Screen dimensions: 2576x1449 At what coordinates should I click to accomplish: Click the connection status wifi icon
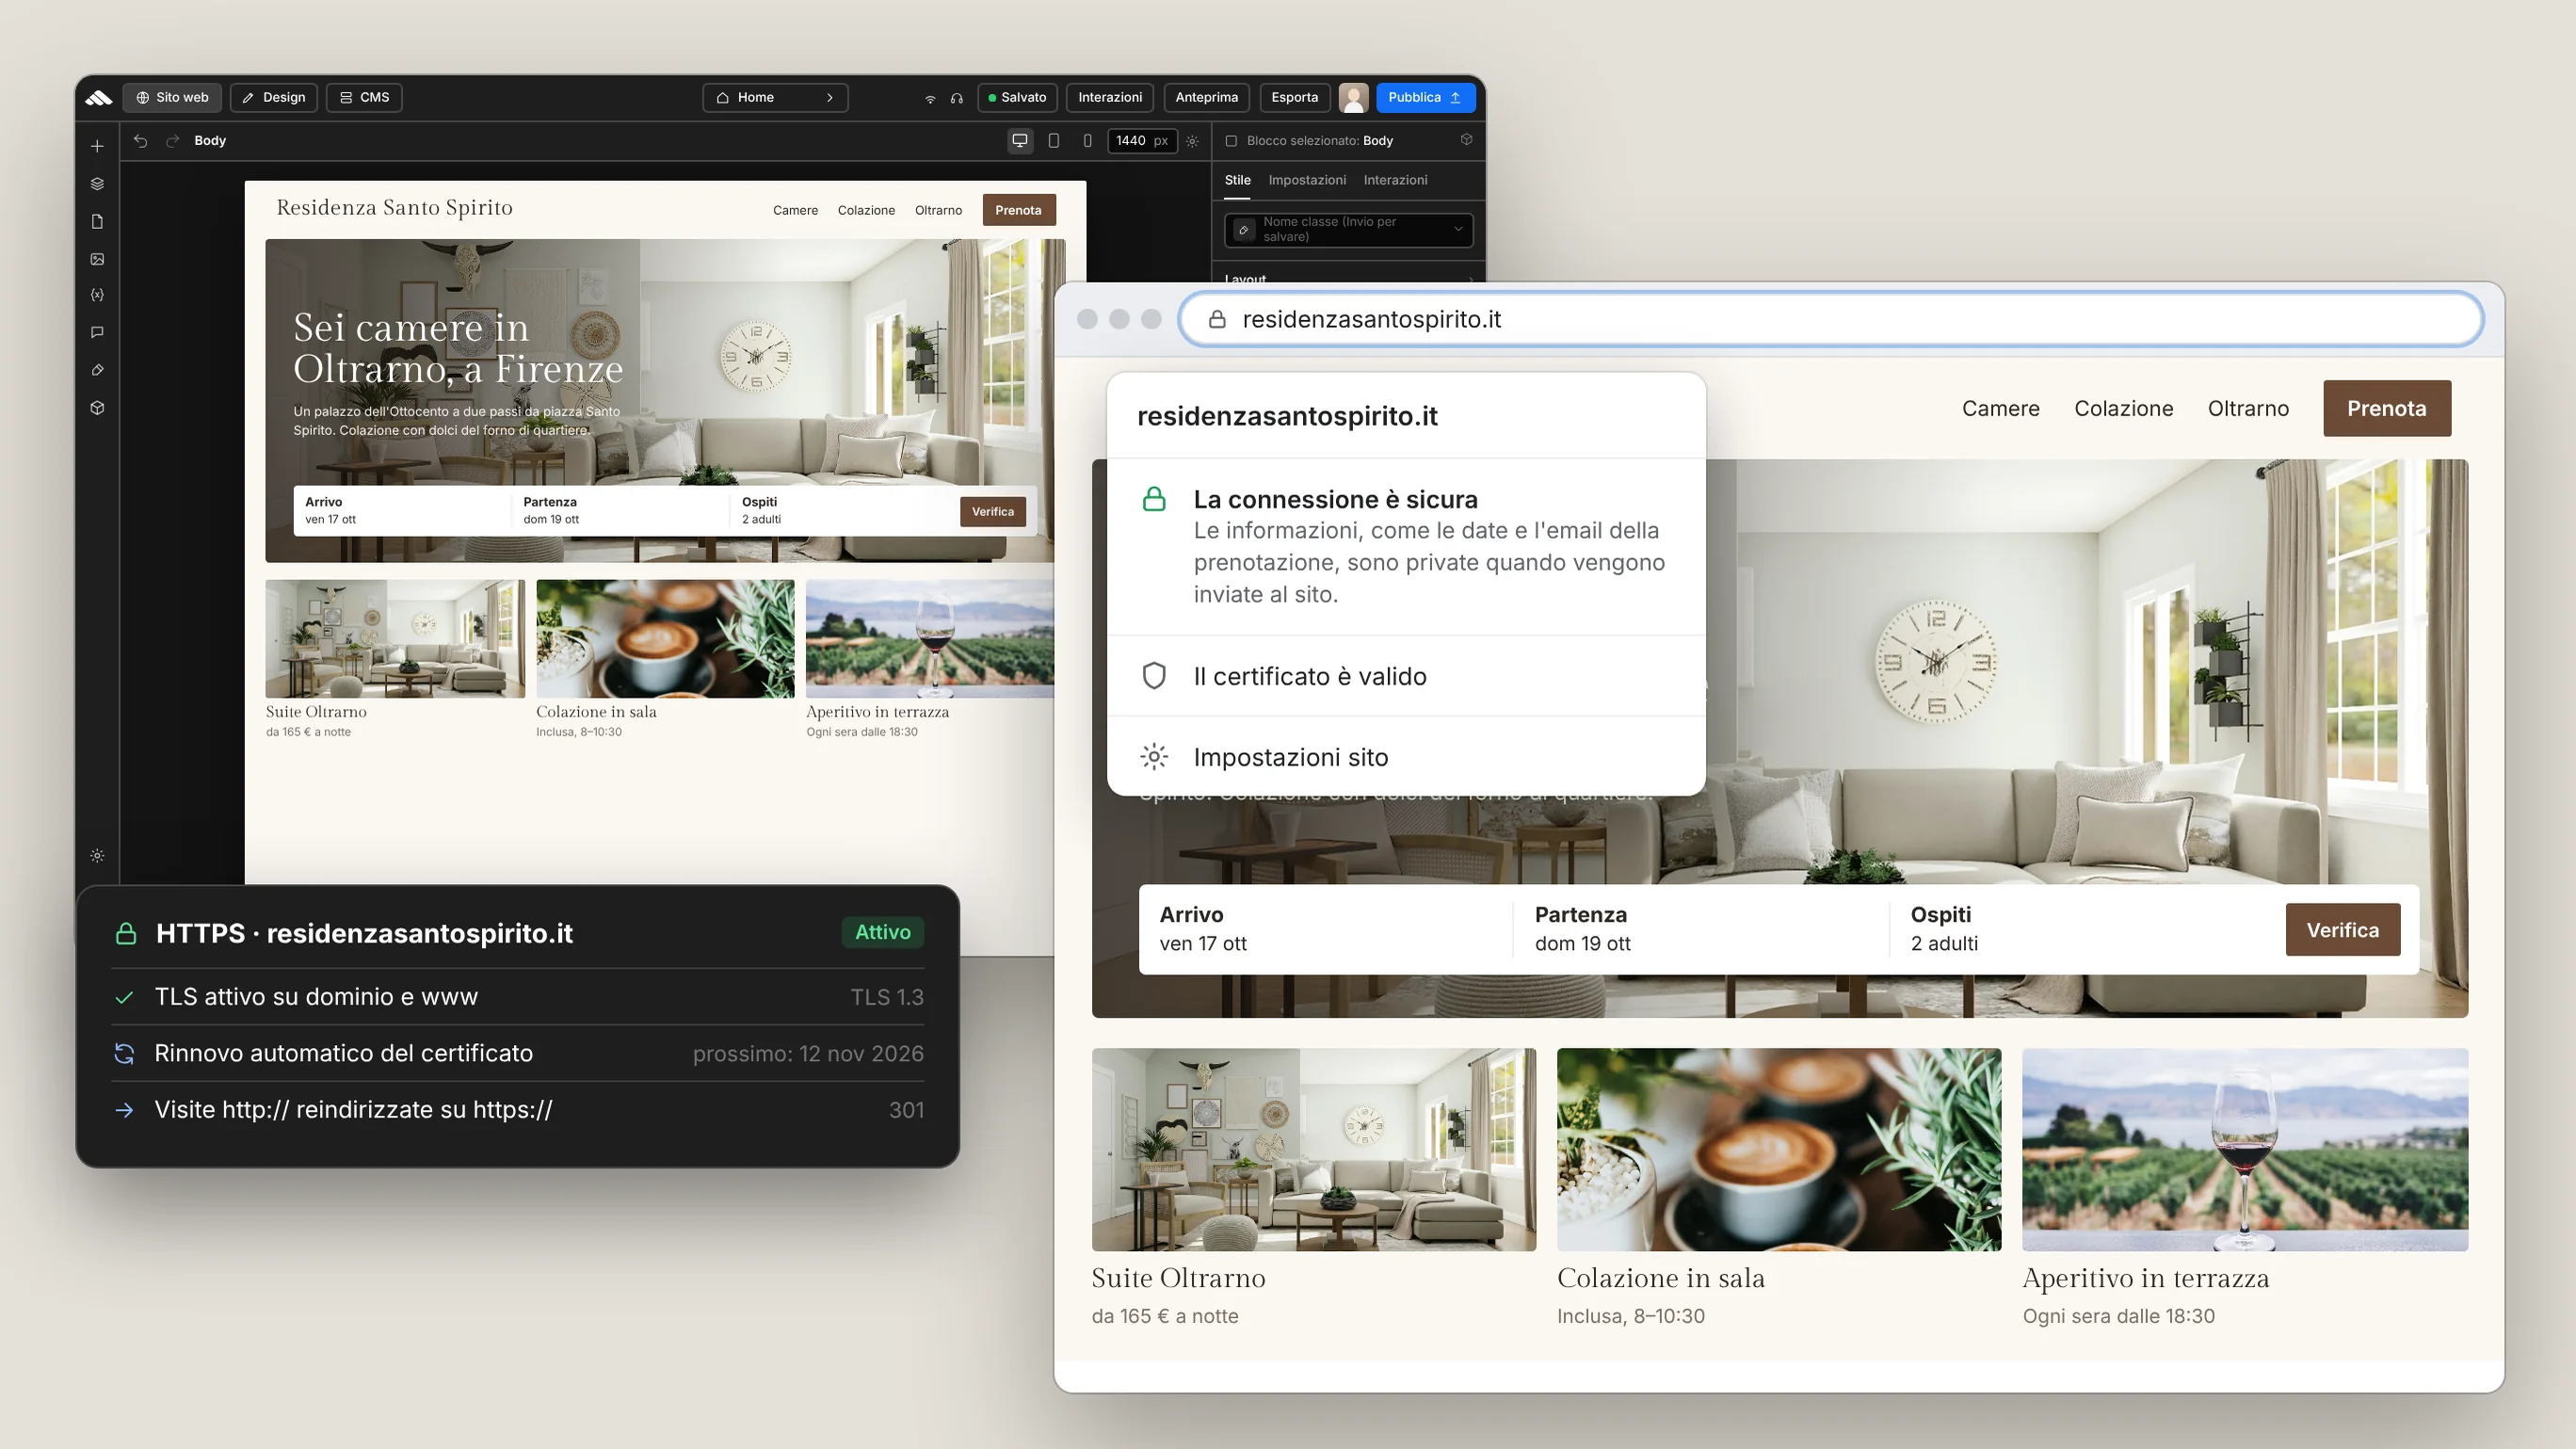(x=930, y=98)
